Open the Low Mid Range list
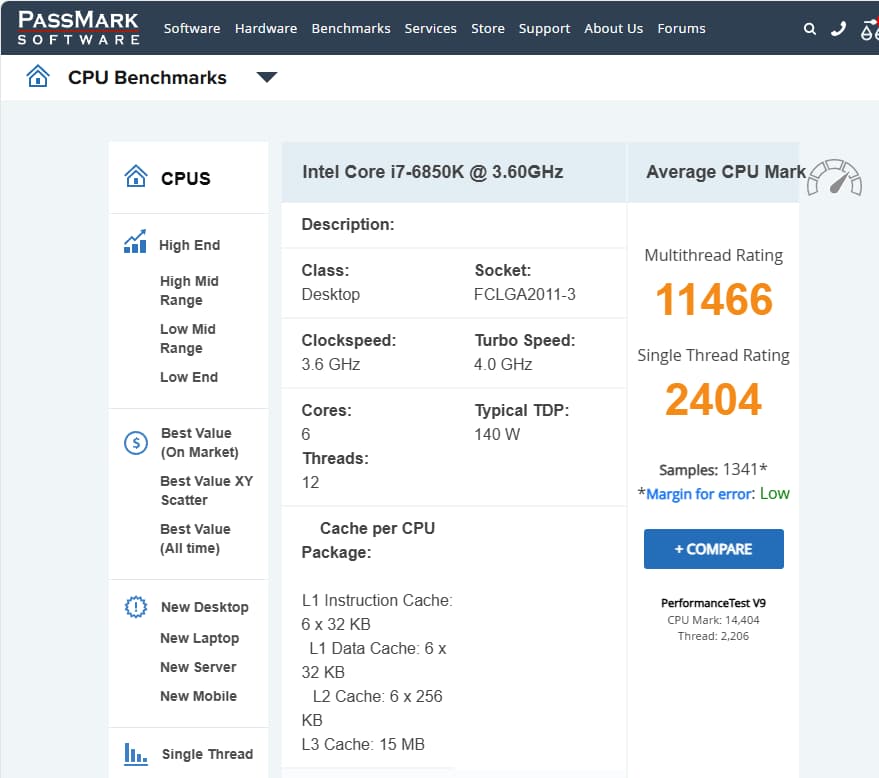Screen dimensions: 879x778 point(188,339)
